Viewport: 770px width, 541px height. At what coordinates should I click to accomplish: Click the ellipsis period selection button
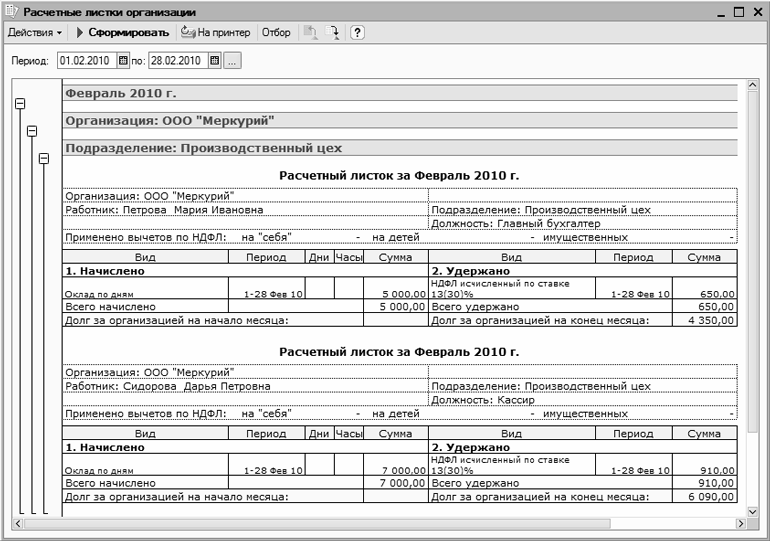click(232, 61)
